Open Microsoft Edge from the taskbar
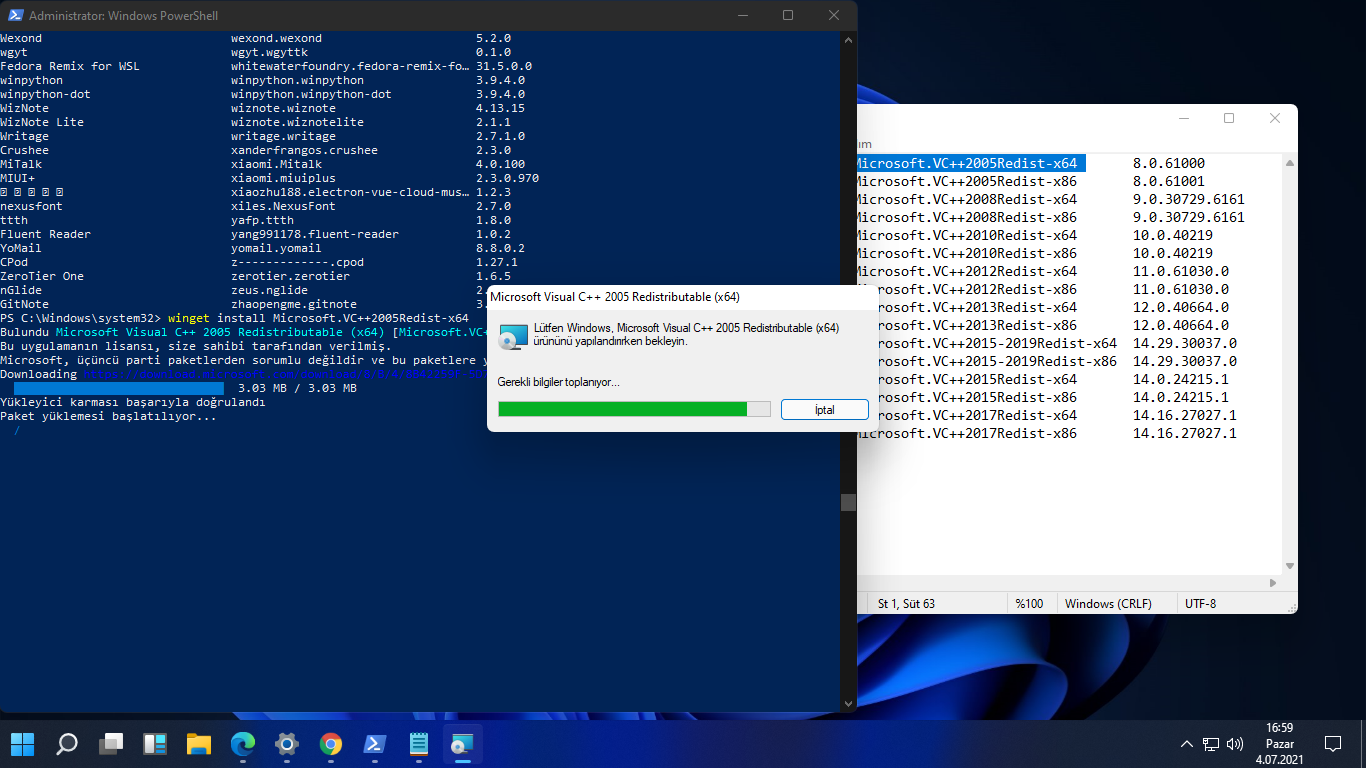 coord(243,744)
